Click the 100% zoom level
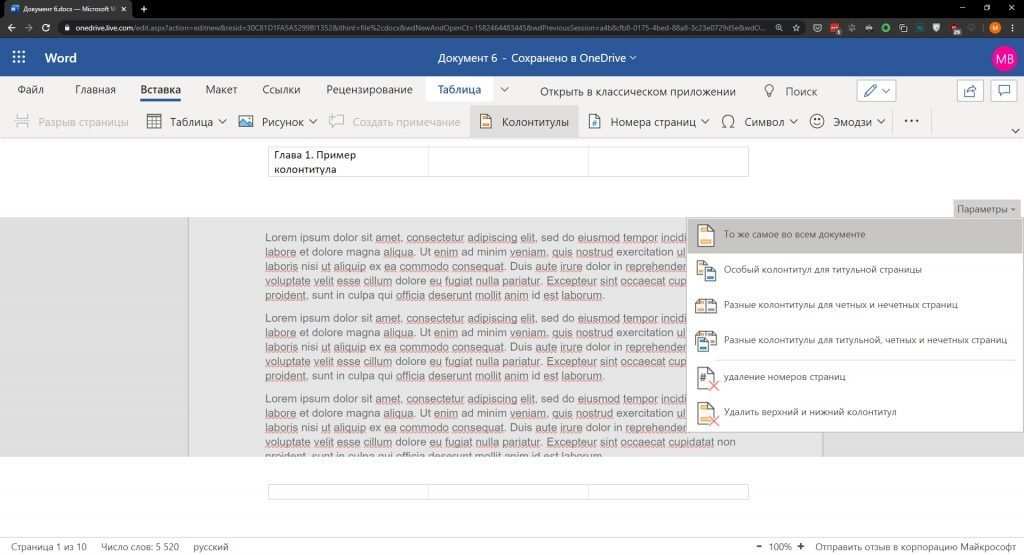Image resolution: width=1024 pixels, height=555 pixels. click(x=780, y=547)
